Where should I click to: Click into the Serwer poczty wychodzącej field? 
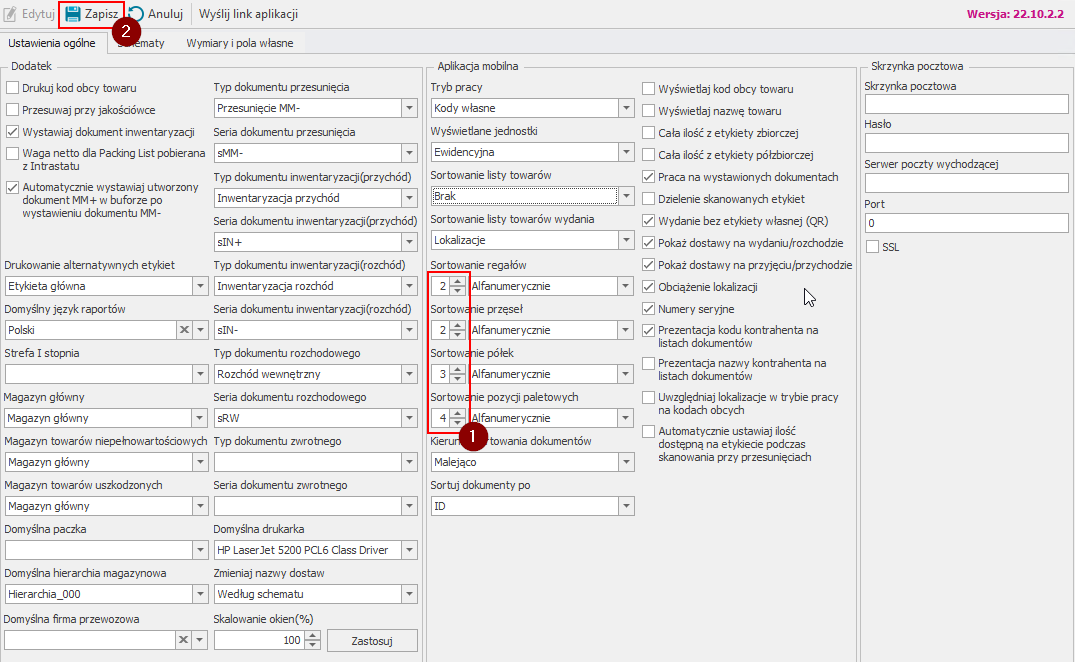[x=966, y=183]
